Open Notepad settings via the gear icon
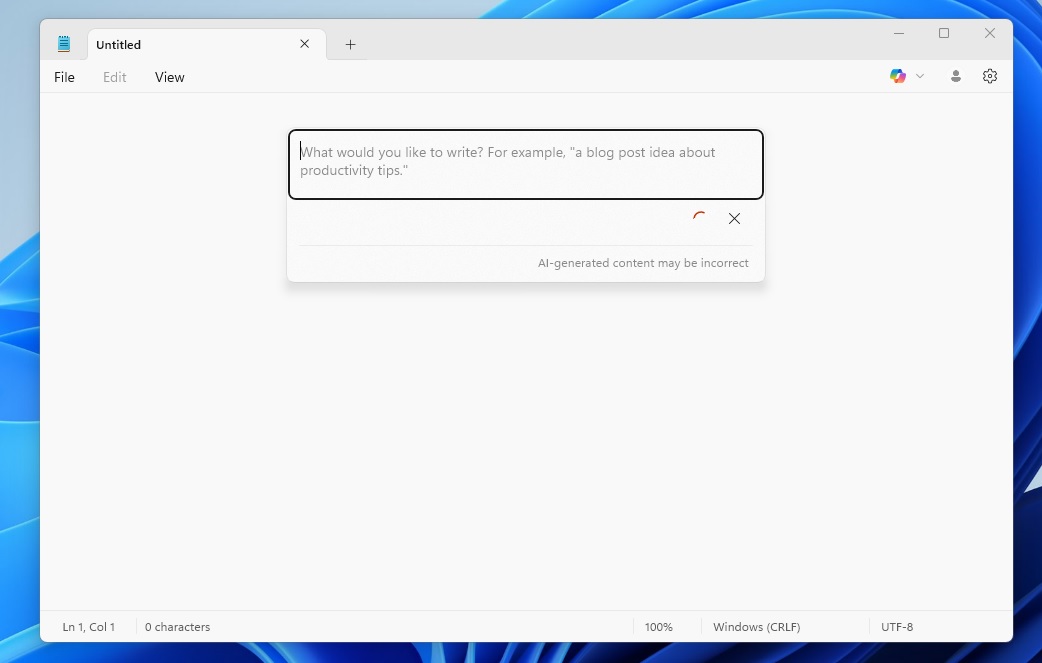 989,76
